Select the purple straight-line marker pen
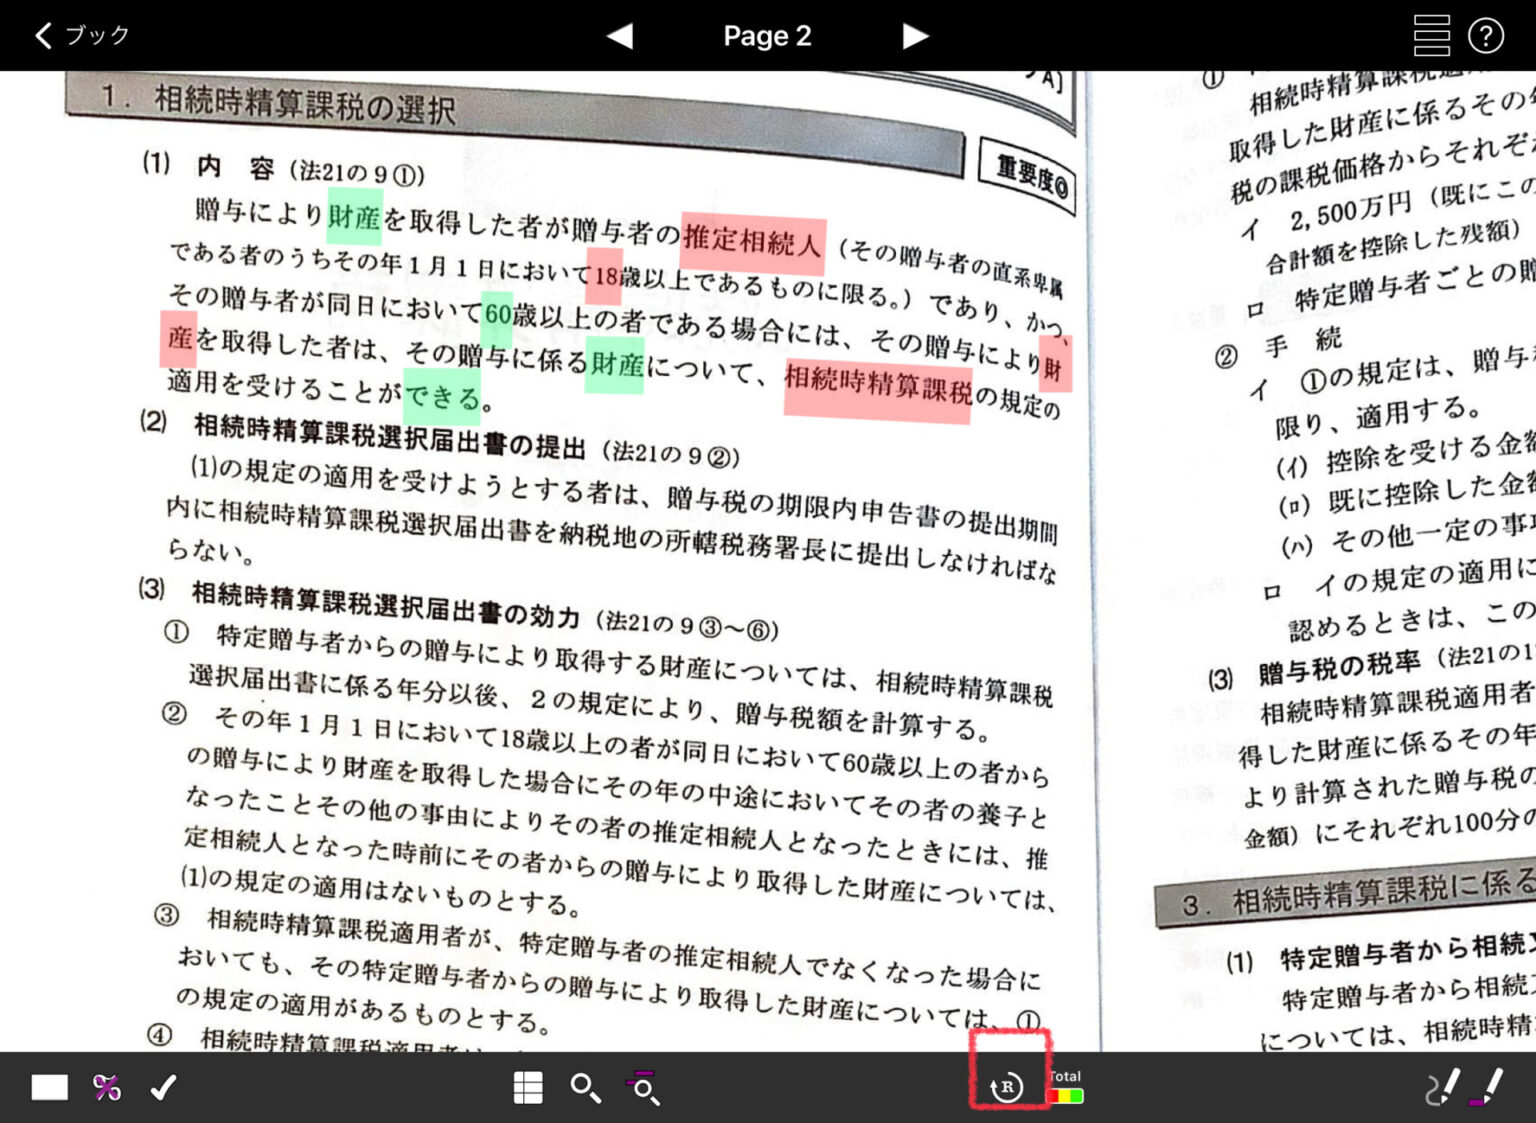Screen dimensions: 1536x1123 tap(1487, 1087)
